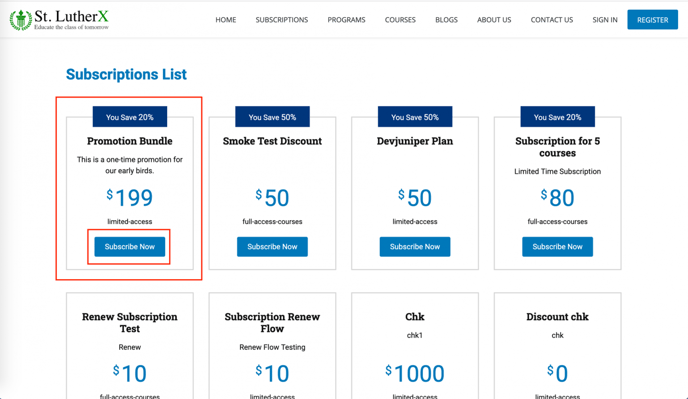The height and width of the screenshot is (399, 688).
Task: Click the $0 price on Discount chk
Action: (558, 374)
